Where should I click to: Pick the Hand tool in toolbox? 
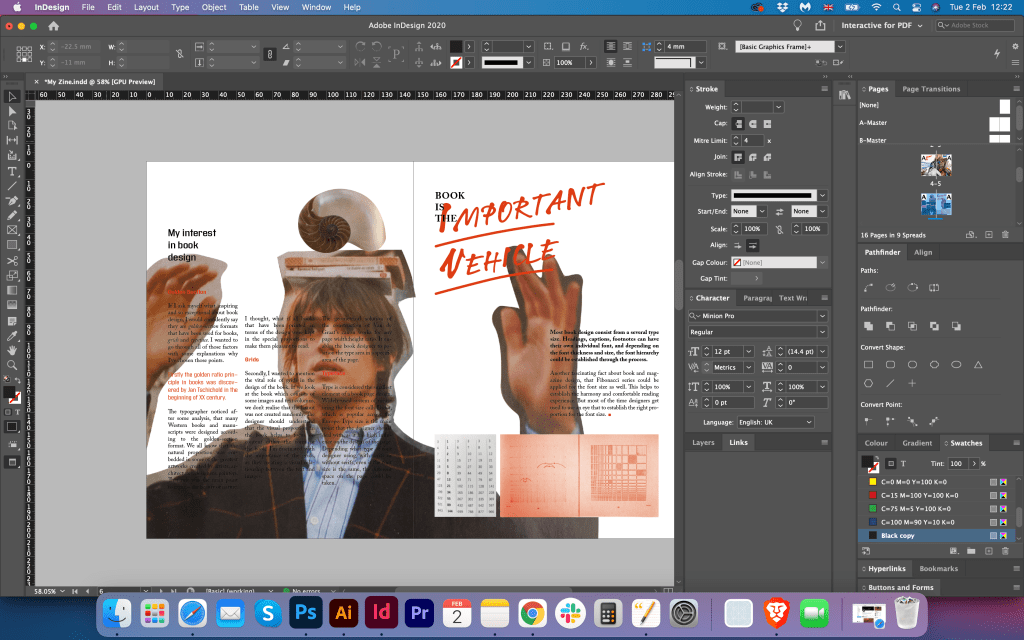pyautogui.click(x=12, y=351)
